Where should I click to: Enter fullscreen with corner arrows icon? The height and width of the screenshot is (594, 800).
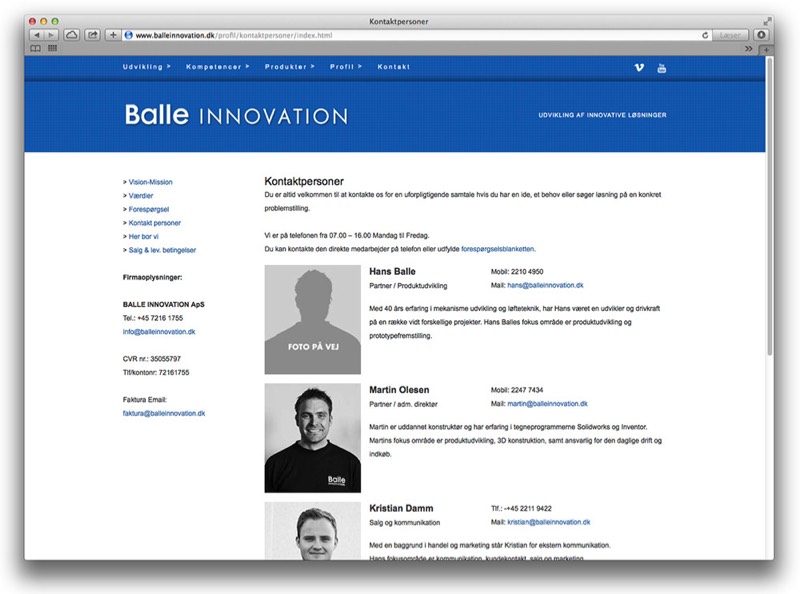(x=767, y=21)
